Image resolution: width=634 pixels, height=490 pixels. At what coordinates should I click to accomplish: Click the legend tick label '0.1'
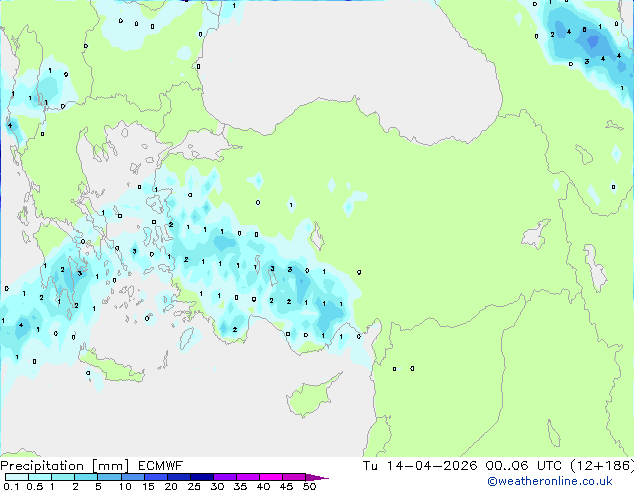point(11,486)
